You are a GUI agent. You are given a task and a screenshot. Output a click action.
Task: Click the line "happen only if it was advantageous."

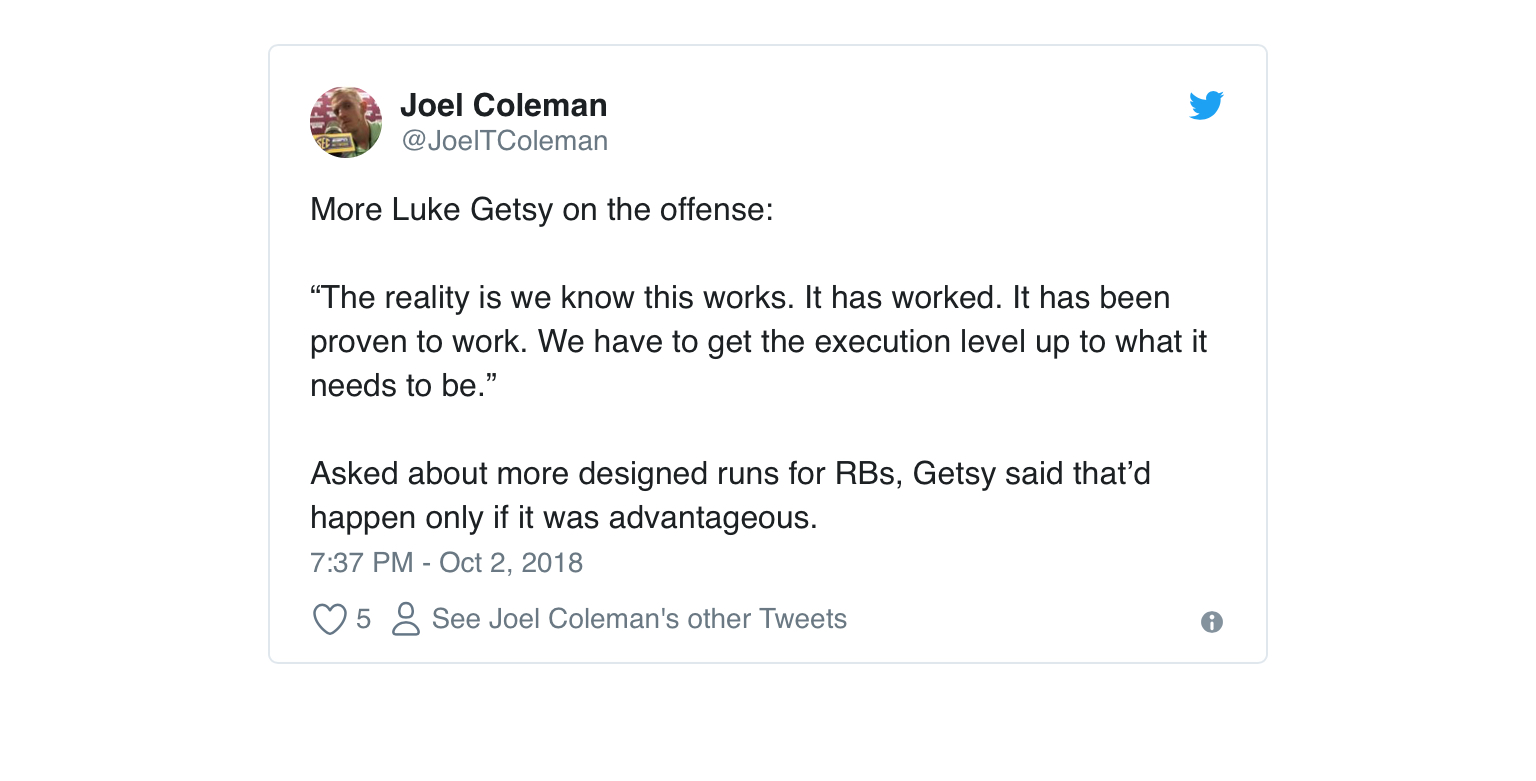563,517
